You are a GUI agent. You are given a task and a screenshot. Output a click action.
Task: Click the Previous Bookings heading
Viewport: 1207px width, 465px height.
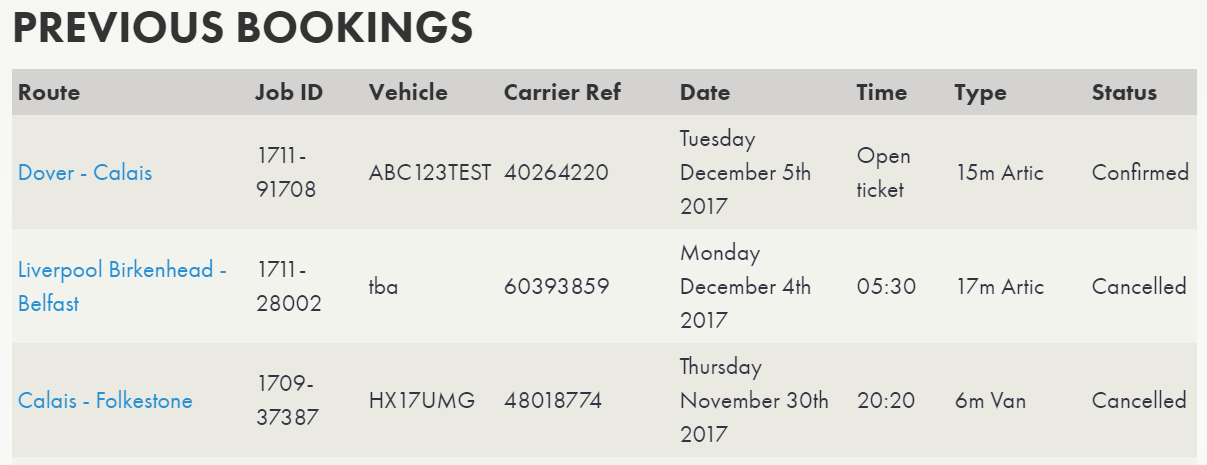242,28
